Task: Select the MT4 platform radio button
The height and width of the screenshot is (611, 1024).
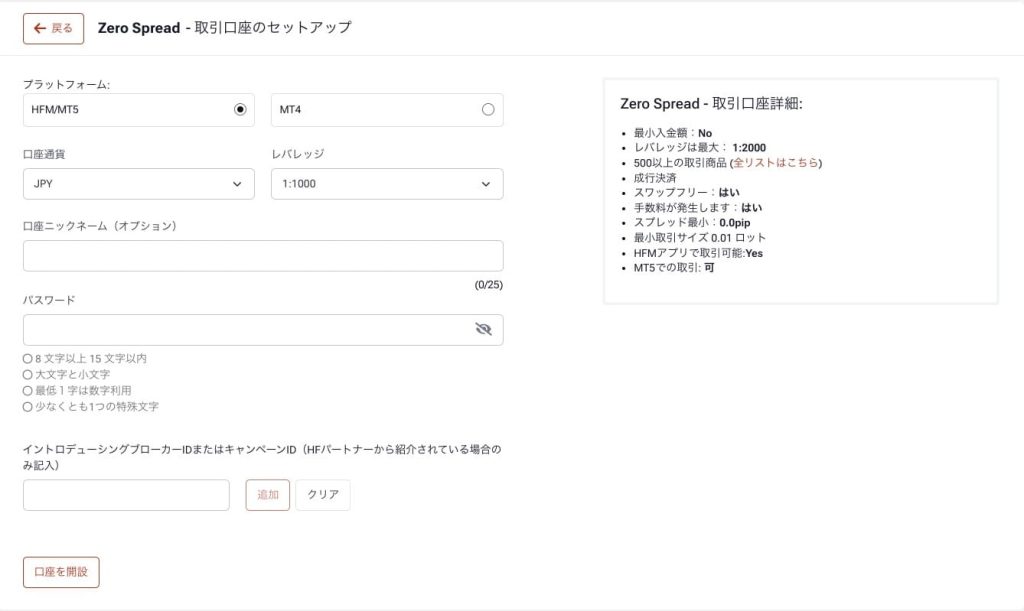Action: (489, 110)
